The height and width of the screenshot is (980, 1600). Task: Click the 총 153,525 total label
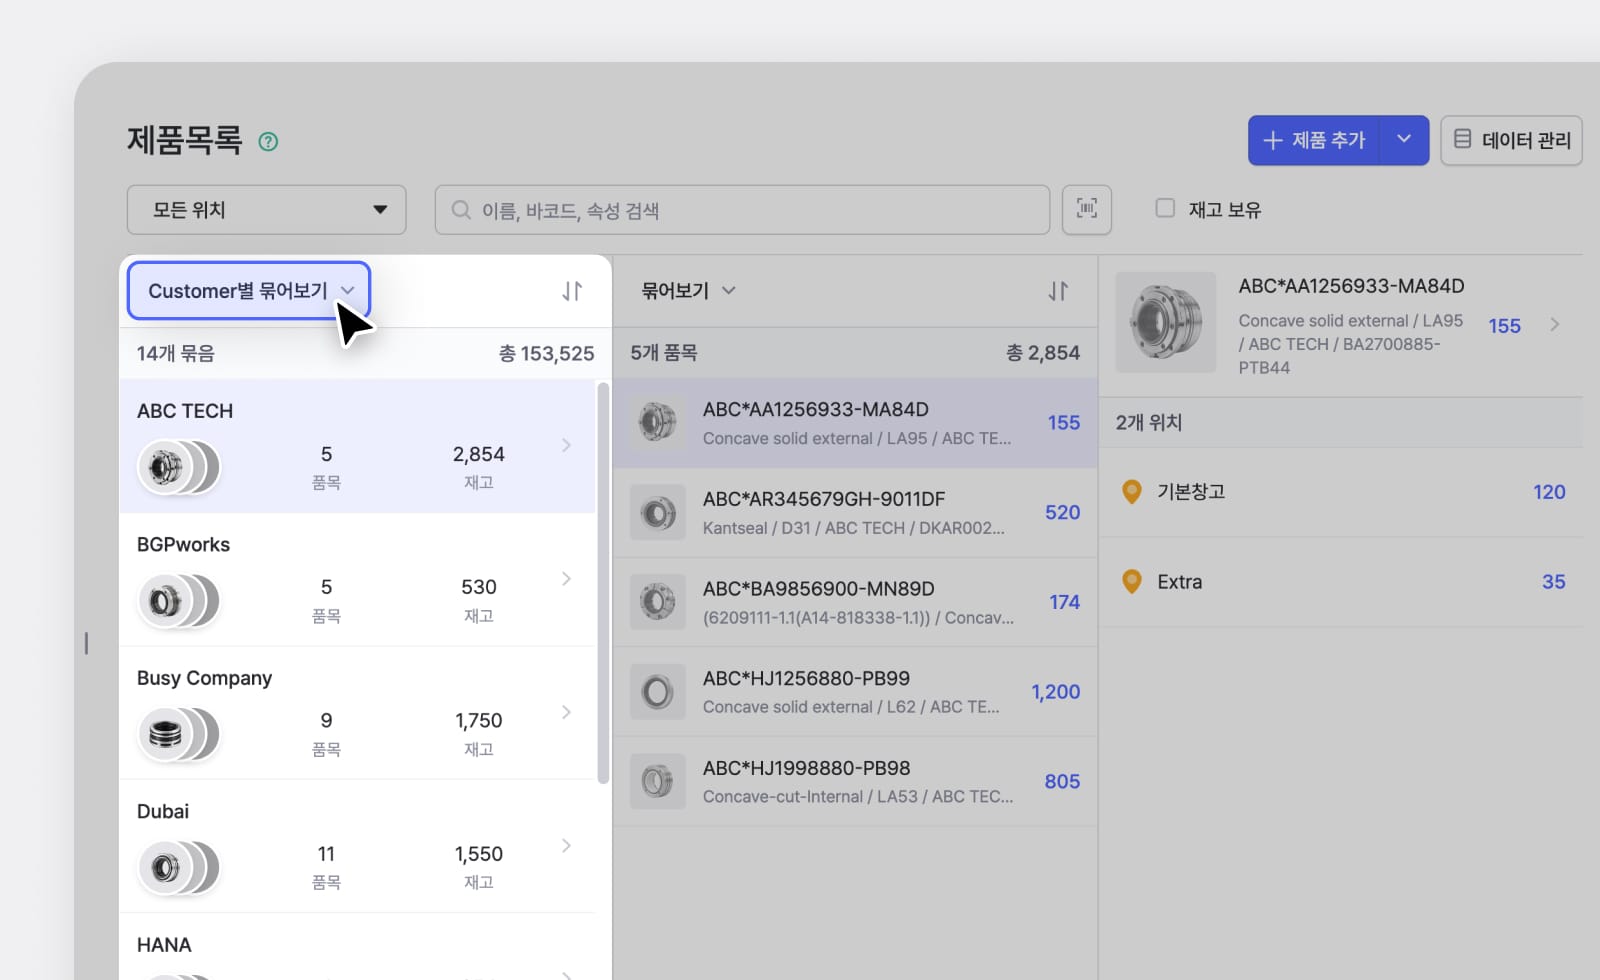coord(546,353)
